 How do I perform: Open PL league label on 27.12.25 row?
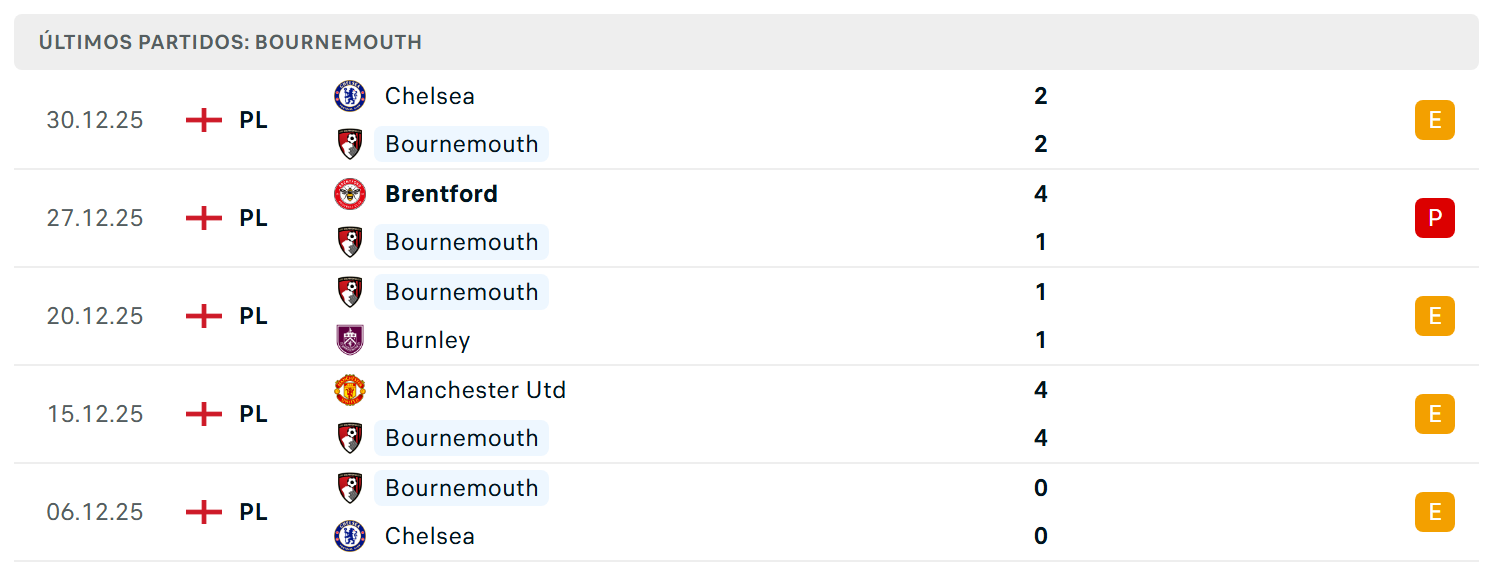[254, 218]
